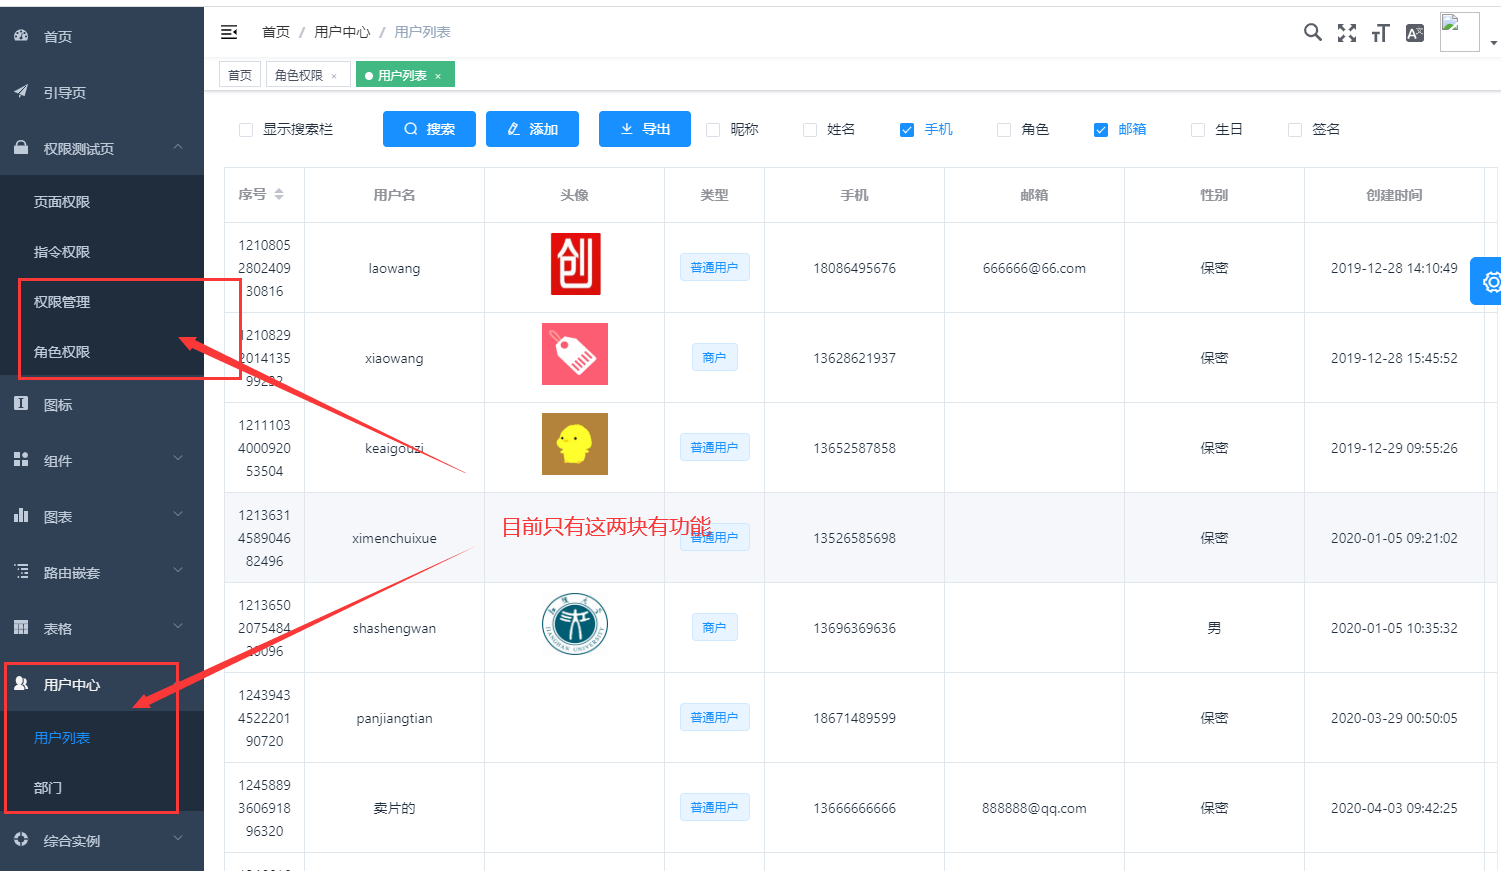Check the 生日 column checkbox

[1198, 130]
